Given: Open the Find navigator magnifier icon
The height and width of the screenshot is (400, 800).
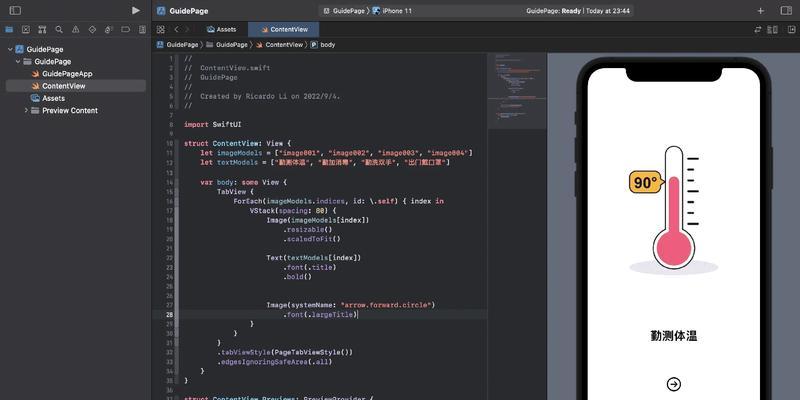Looking at the screenshot, I should 59,30.
